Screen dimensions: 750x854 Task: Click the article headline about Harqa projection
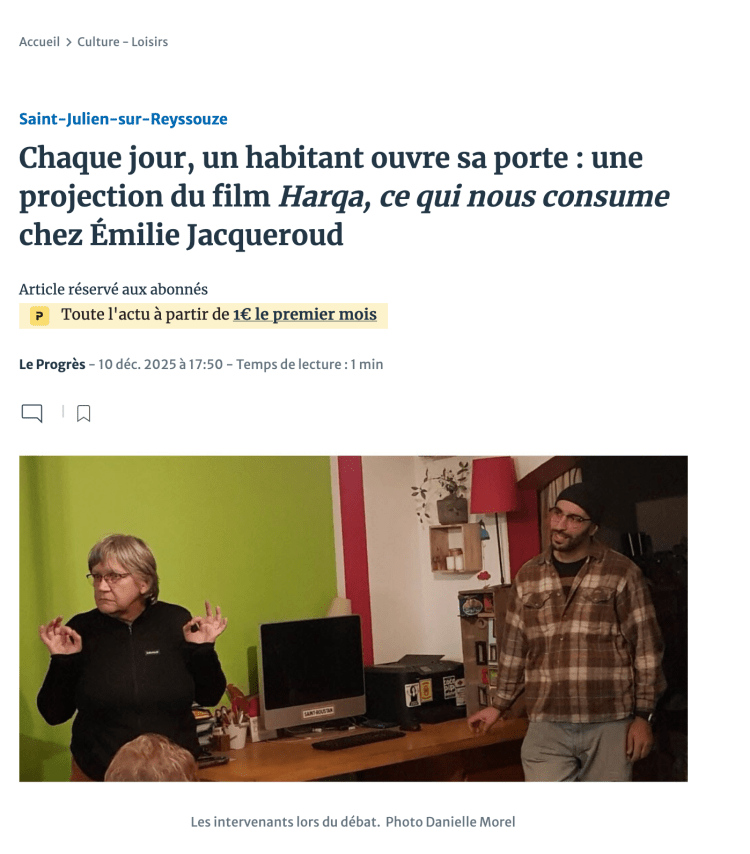click(344, 196)
